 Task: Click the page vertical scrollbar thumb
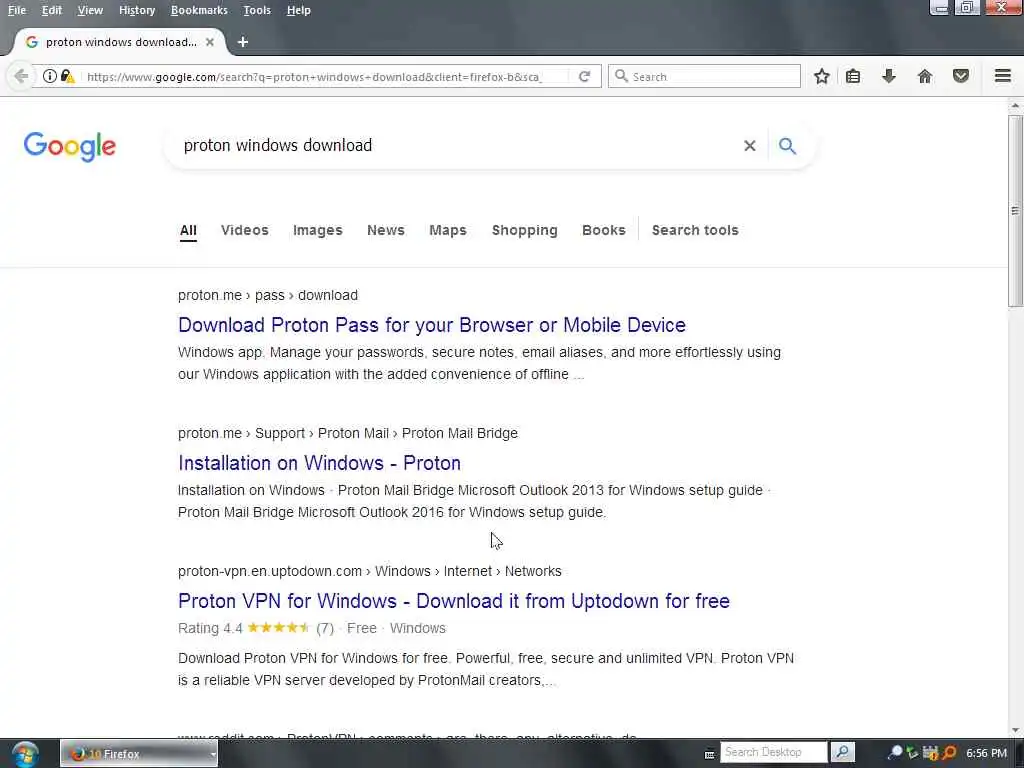(1015, 210)
